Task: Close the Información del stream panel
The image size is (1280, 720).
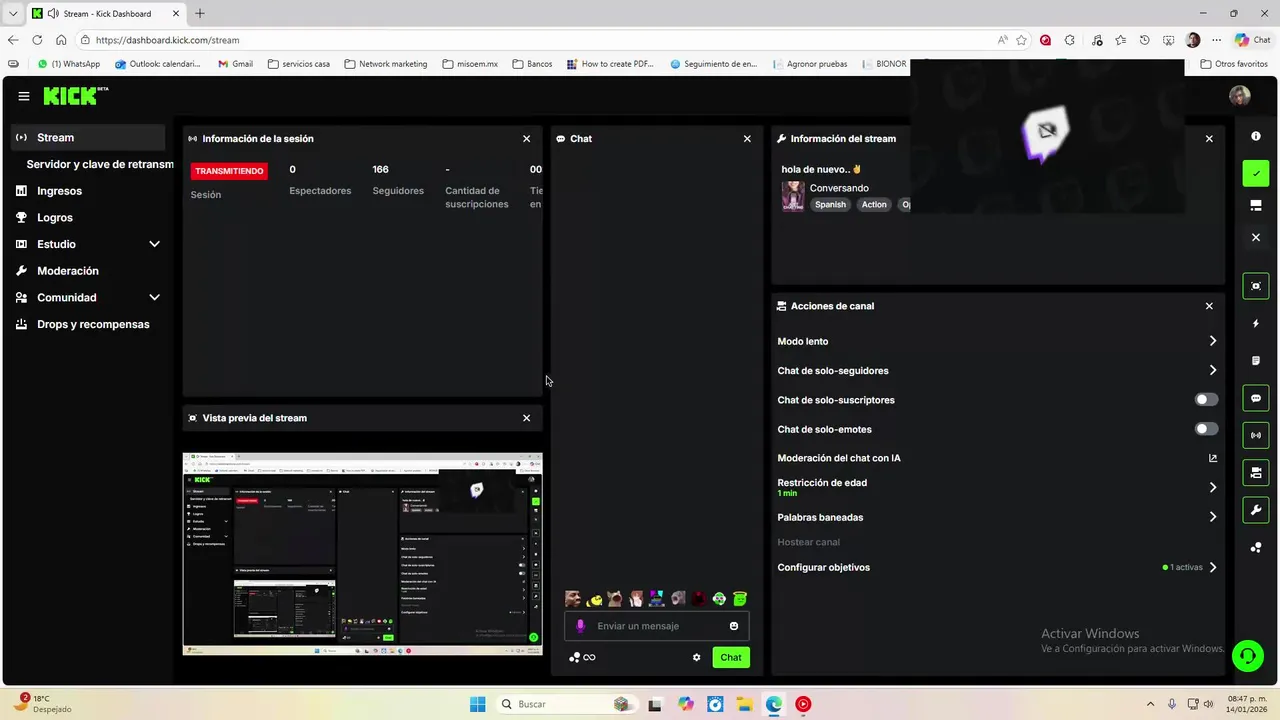Action: (x=1209, y=139)
